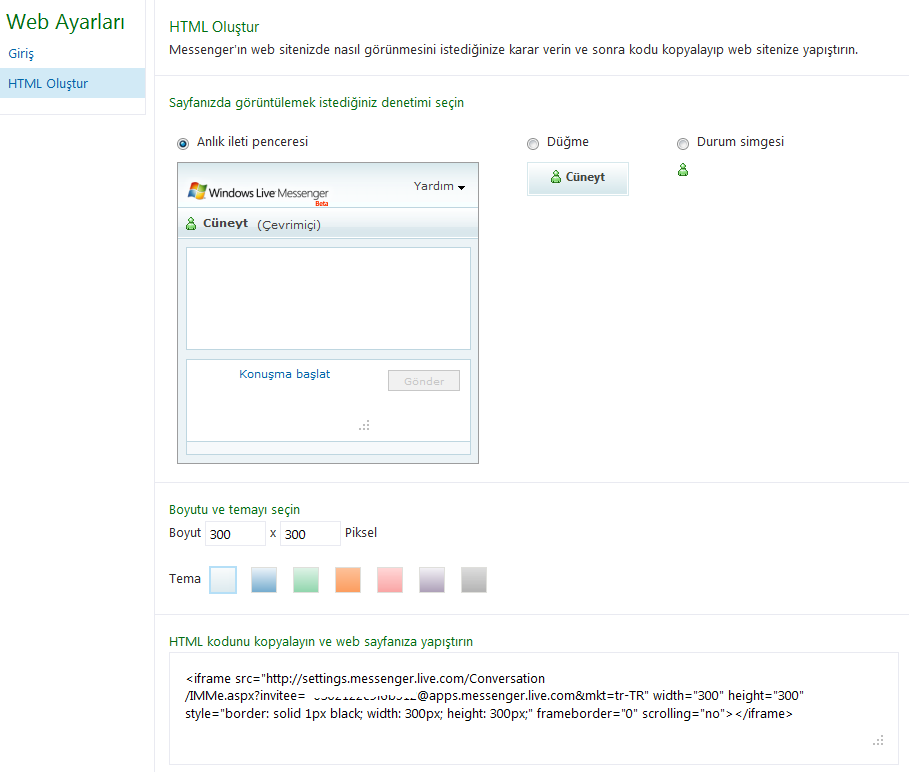Click the (Çevrimiçi) status text
Image resolution: width=909 pixels, height=772 pixels.
pyautogui.click(x=289, y=225)
